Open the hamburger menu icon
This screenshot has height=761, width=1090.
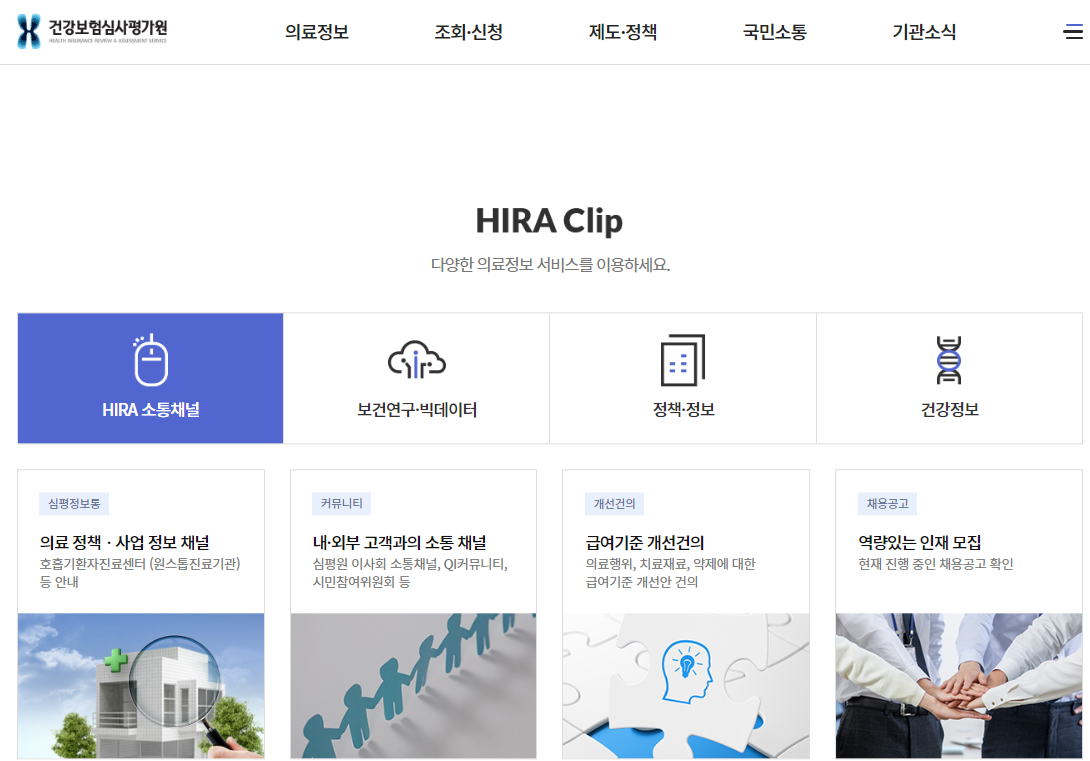[1073, 31]
